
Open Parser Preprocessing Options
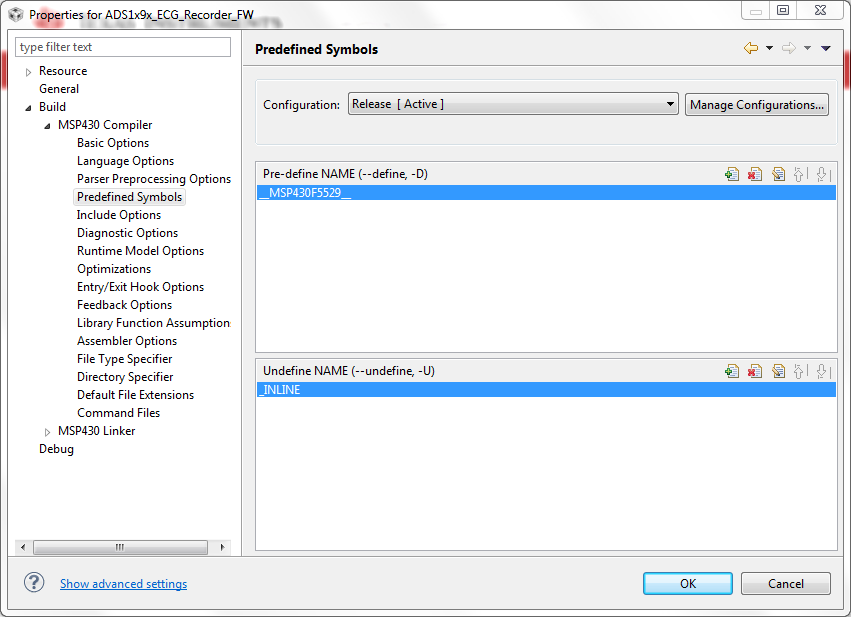[x=154, y=179]
